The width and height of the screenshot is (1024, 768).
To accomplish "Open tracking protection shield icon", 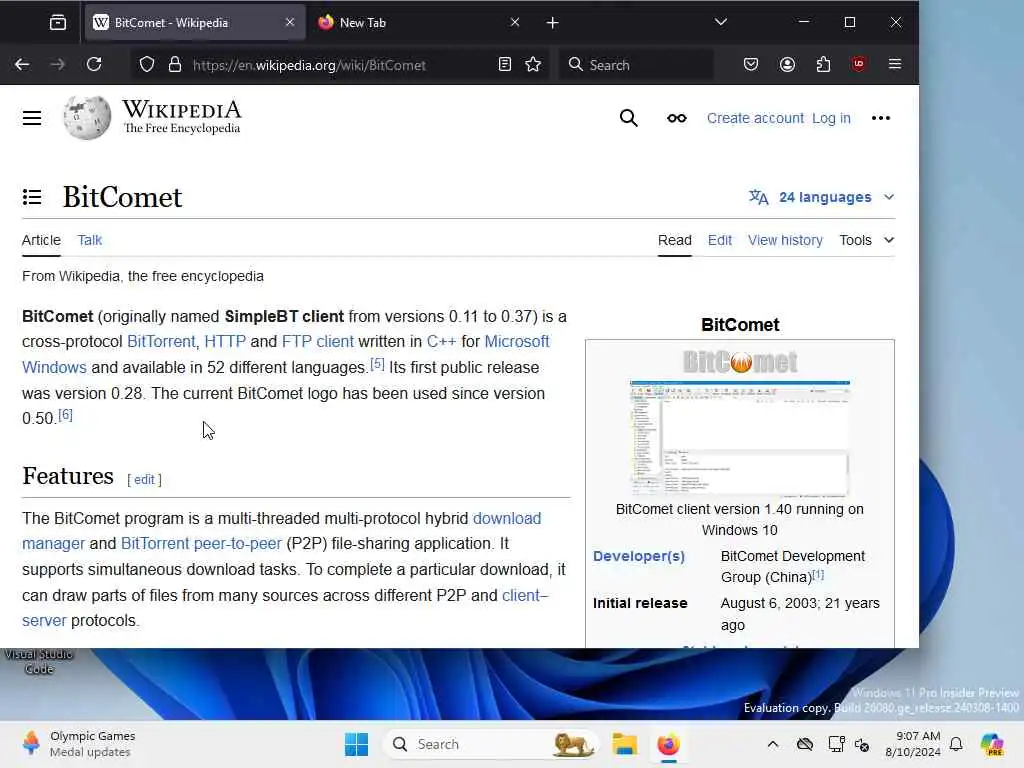I will pos(147,64).
